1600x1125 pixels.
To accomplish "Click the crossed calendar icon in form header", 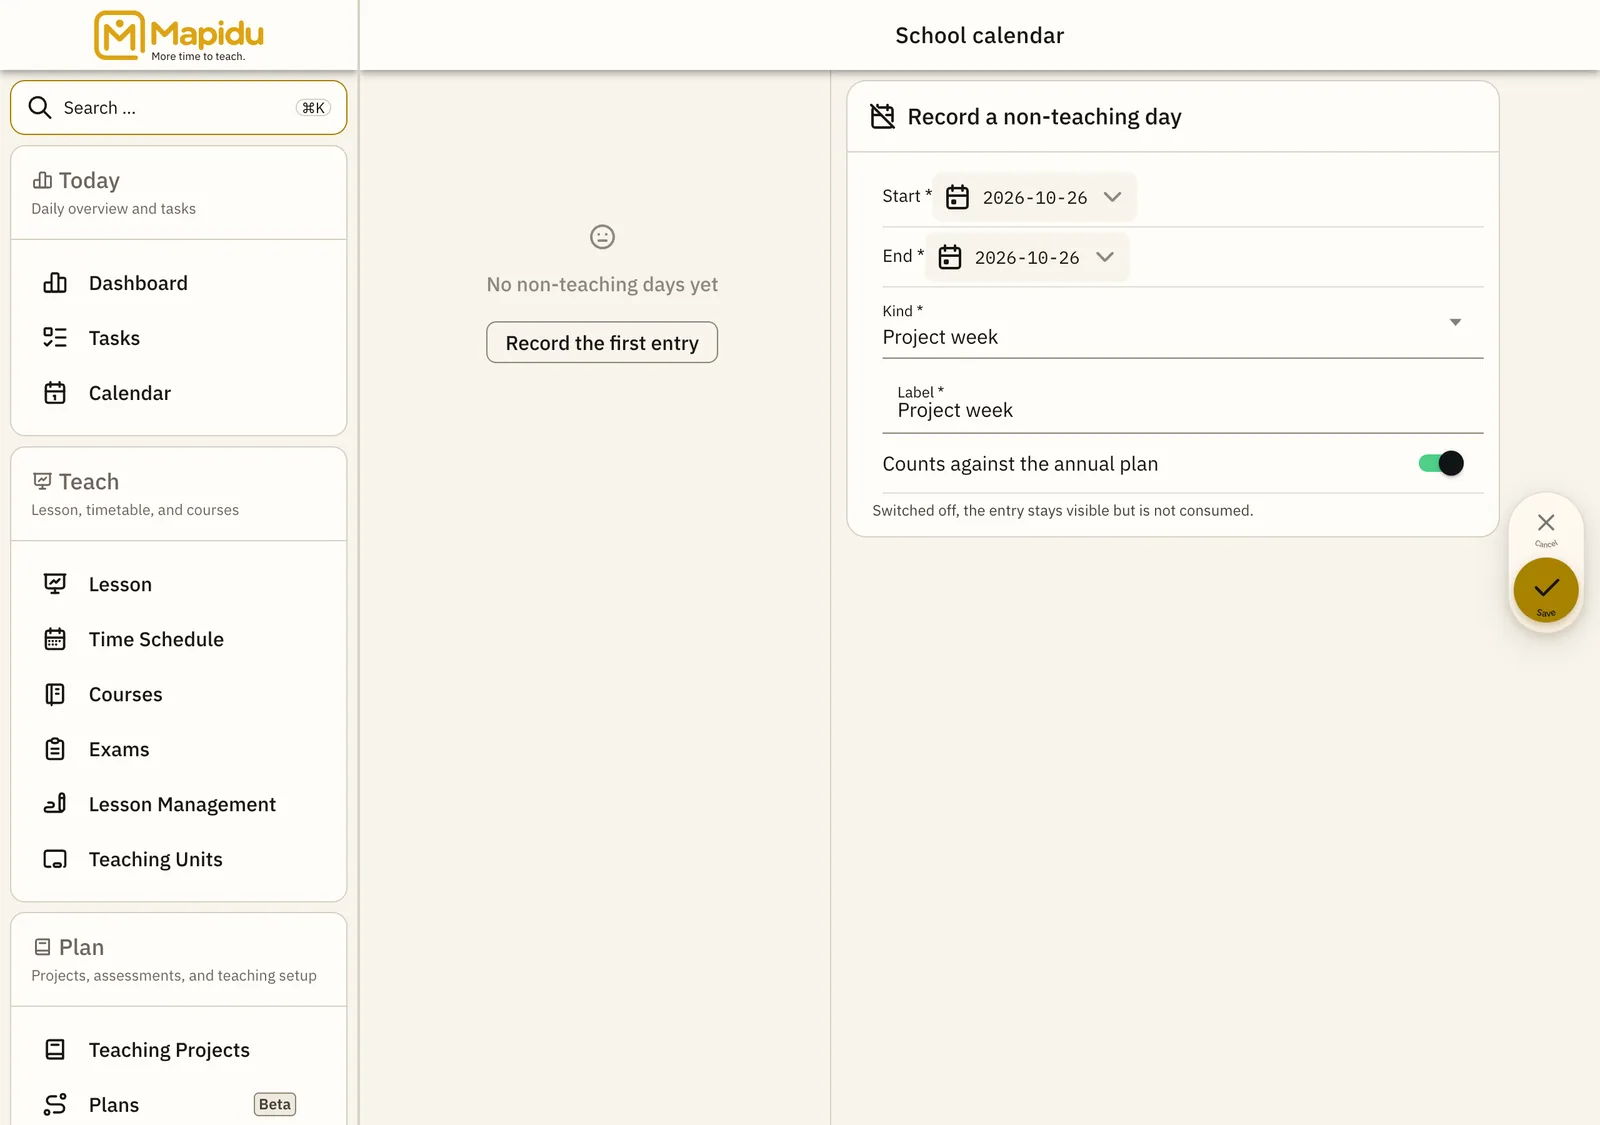I will (x=882, y=116).
